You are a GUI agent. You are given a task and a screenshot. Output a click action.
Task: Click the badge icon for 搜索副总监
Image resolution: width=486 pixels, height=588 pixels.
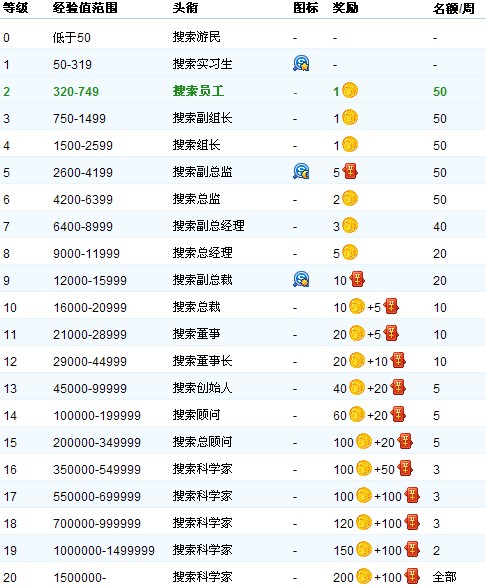(301, 171)
